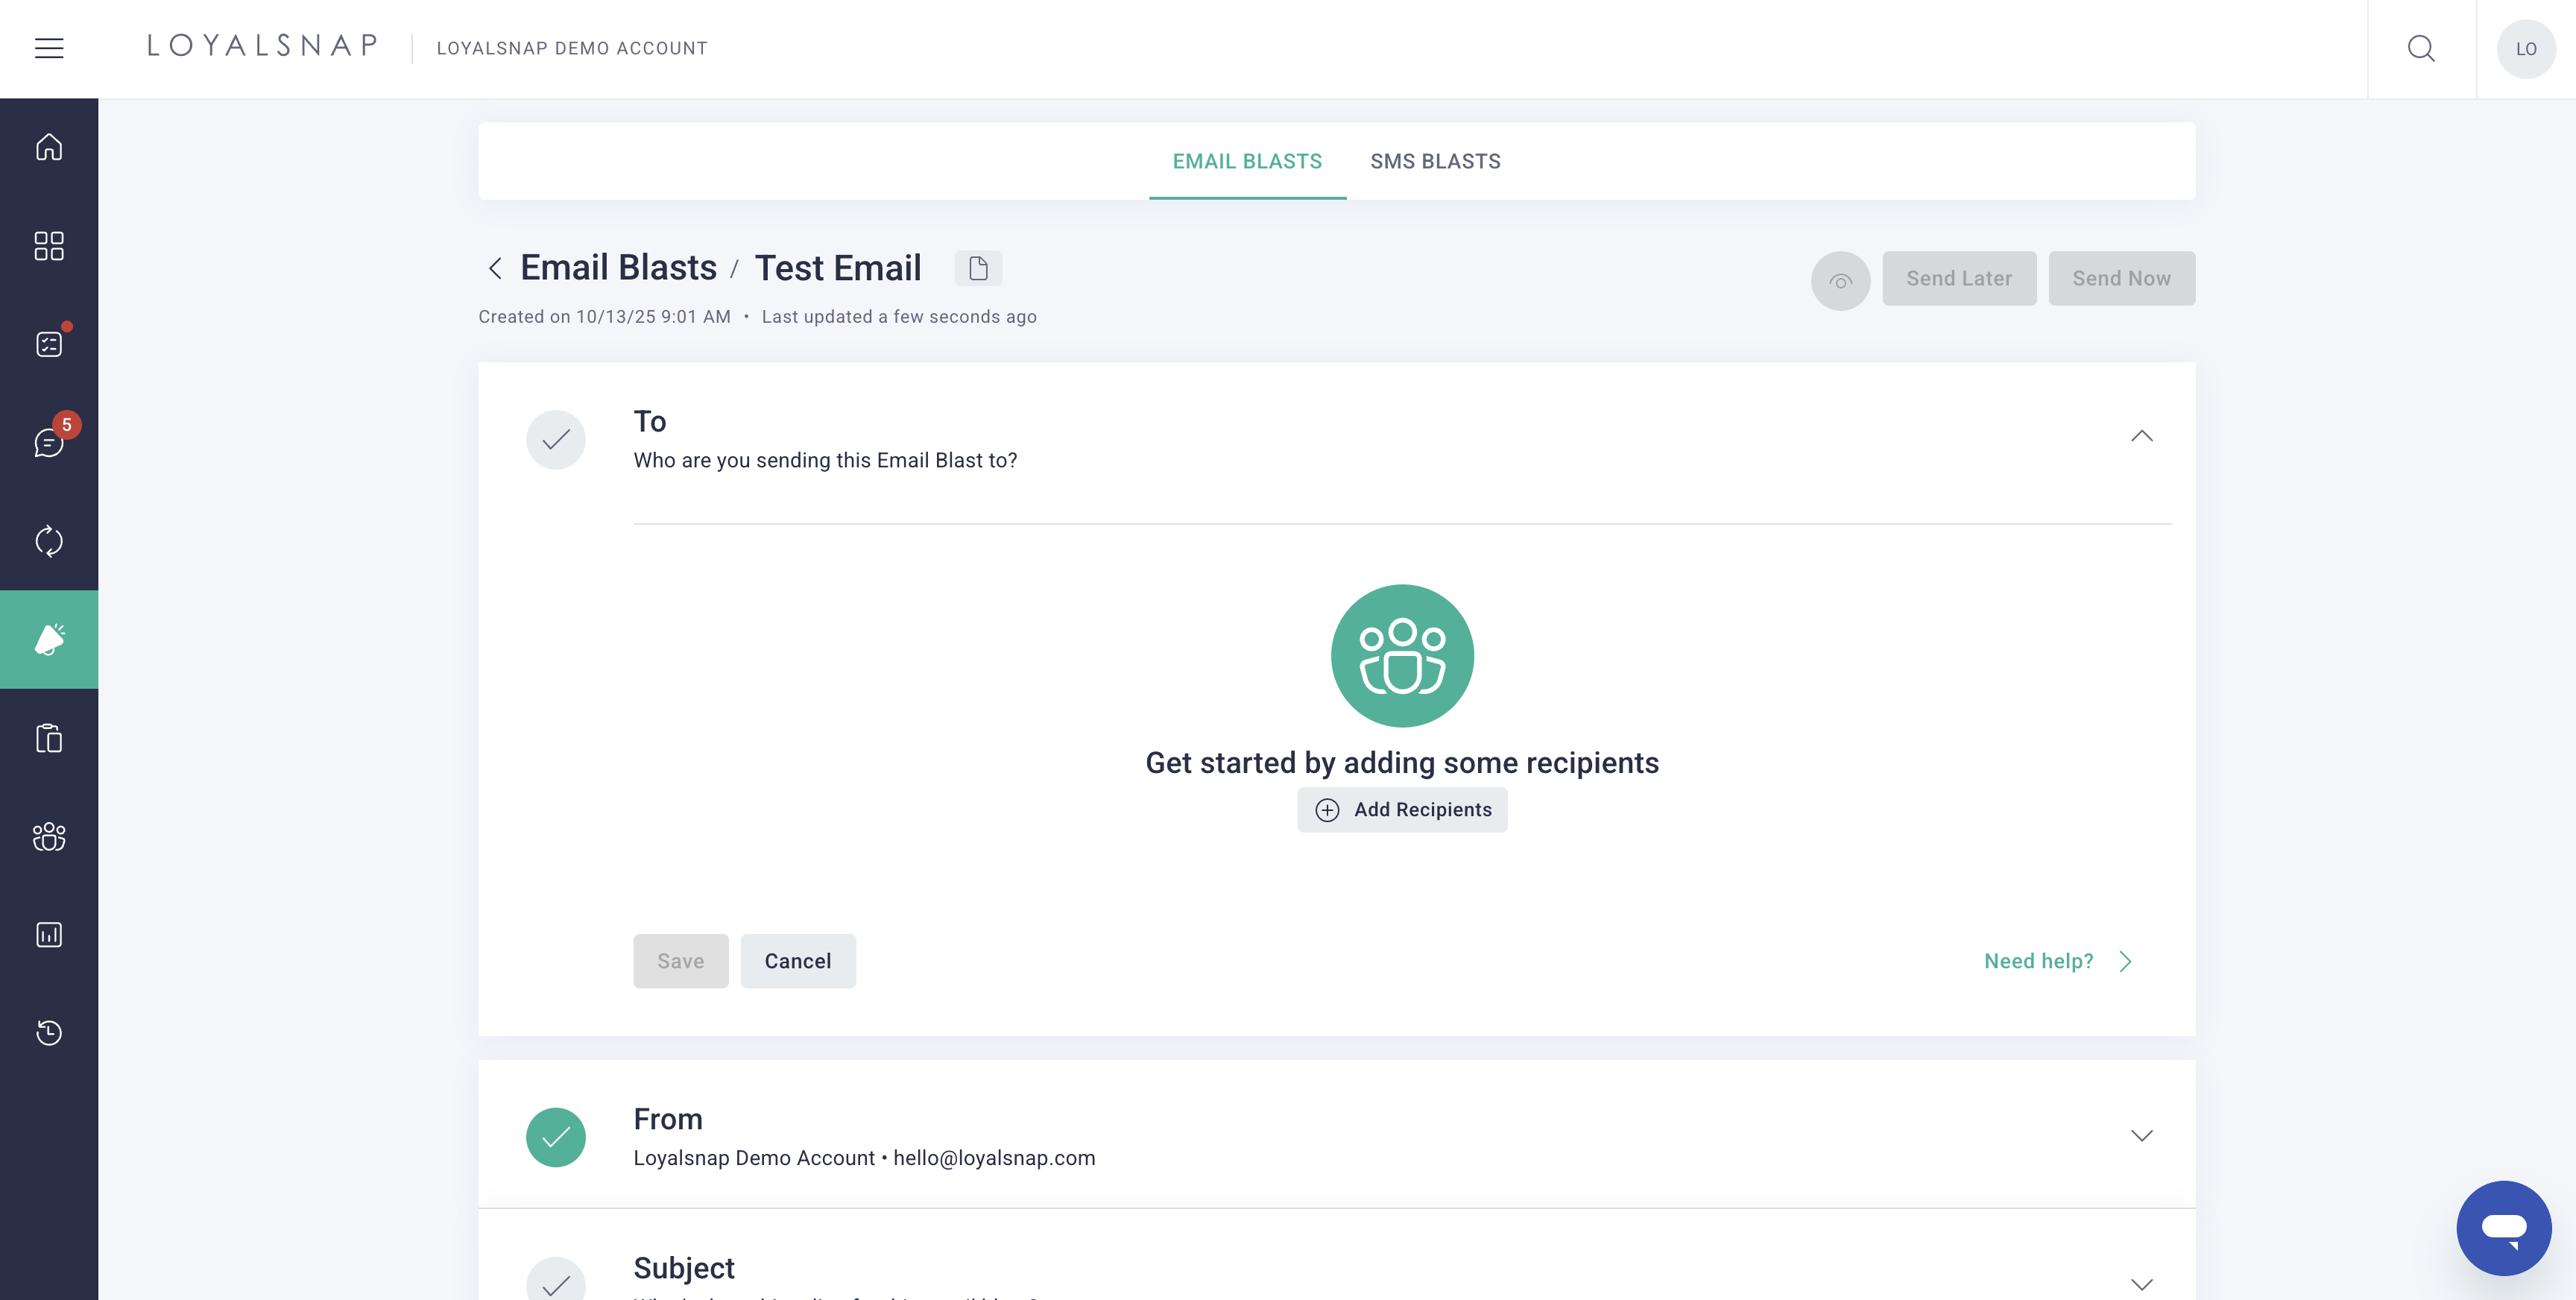Open the hamburger menu
This screenshot has width=2576, height=1300.
pos(49,48)
